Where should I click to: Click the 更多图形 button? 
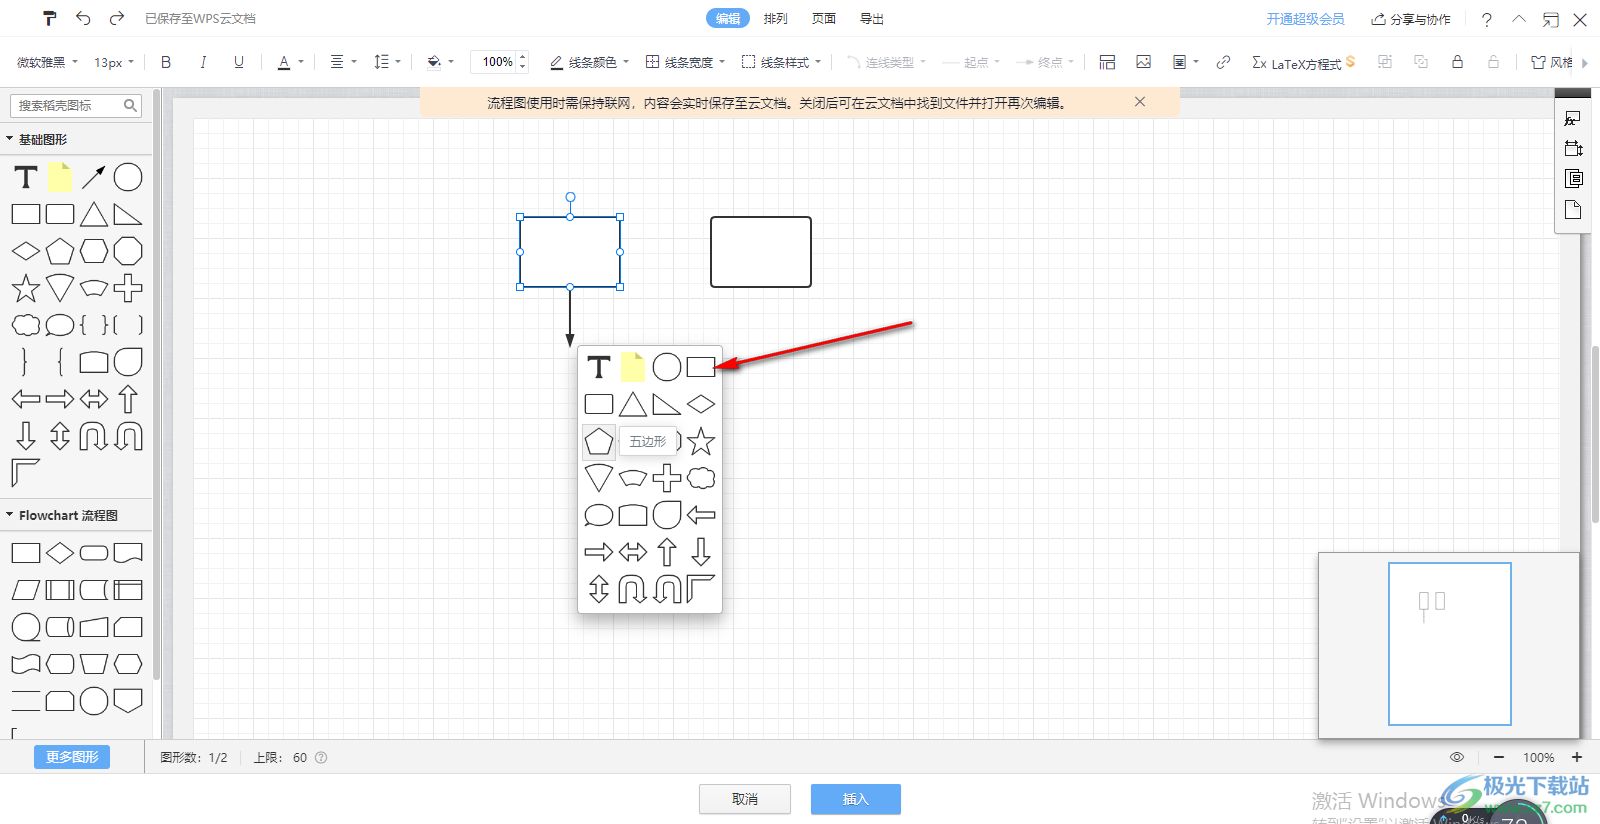[x=72, y=757]
